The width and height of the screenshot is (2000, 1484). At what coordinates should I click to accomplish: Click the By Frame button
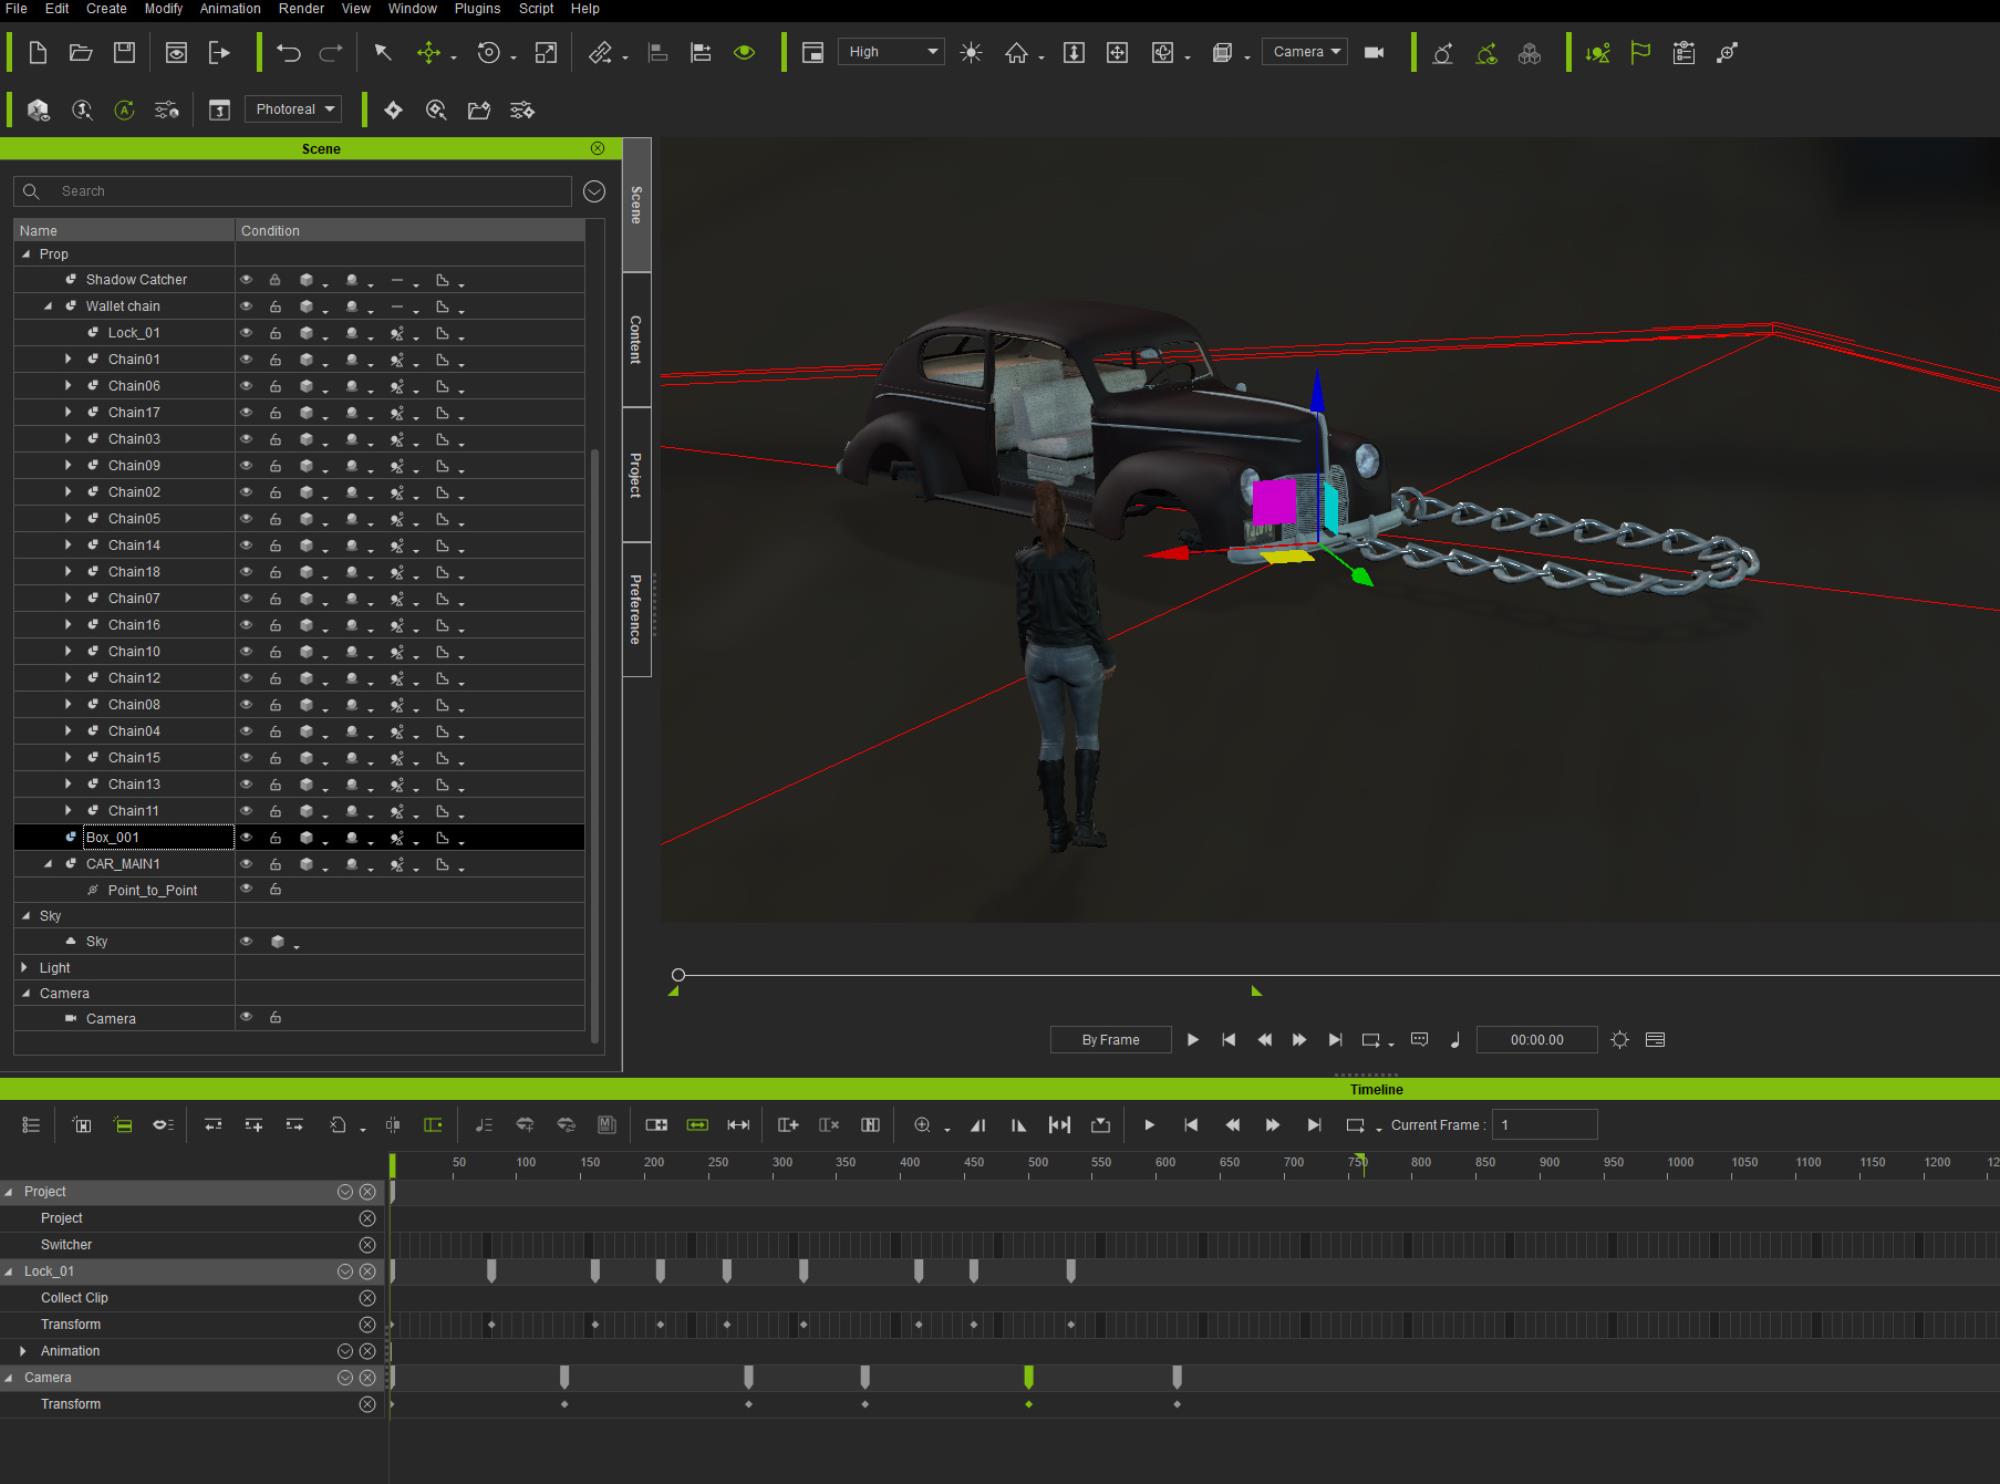(1110, 1040)
